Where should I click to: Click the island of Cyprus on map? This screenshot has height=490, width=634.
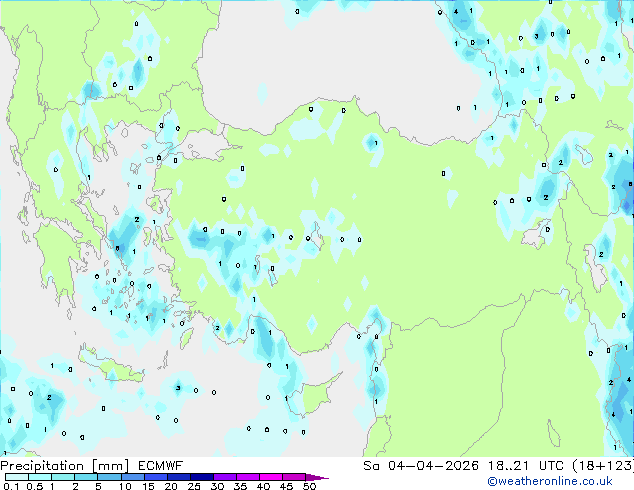click(x=315, y=395)
